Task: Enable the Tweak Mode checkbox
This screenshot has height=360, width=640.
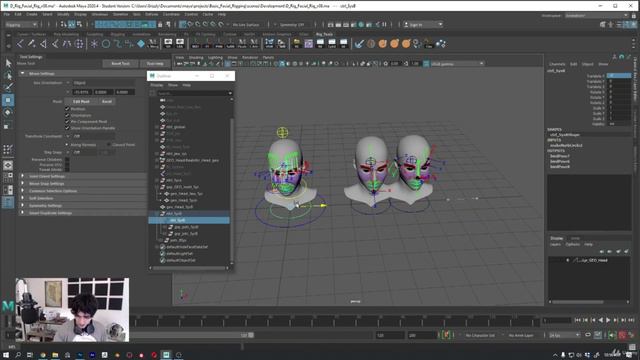Action: click(67, 169)
